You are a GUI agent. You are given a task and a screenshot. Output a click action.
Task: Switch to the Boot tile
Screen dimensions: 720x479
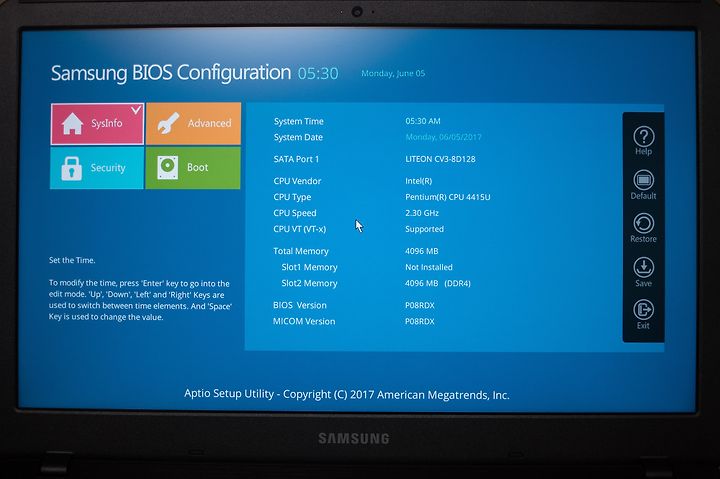point(193,168)
